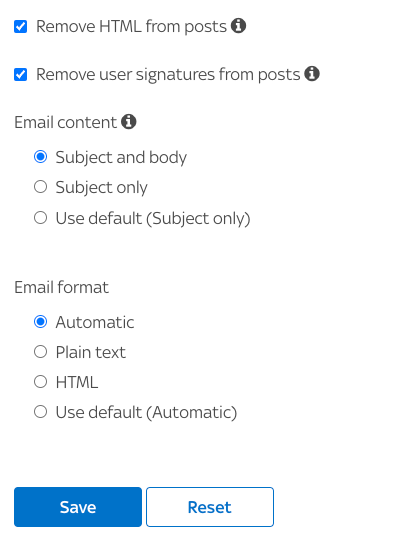Pick Use default (Automatic) radio button

[x=40, y=412]
